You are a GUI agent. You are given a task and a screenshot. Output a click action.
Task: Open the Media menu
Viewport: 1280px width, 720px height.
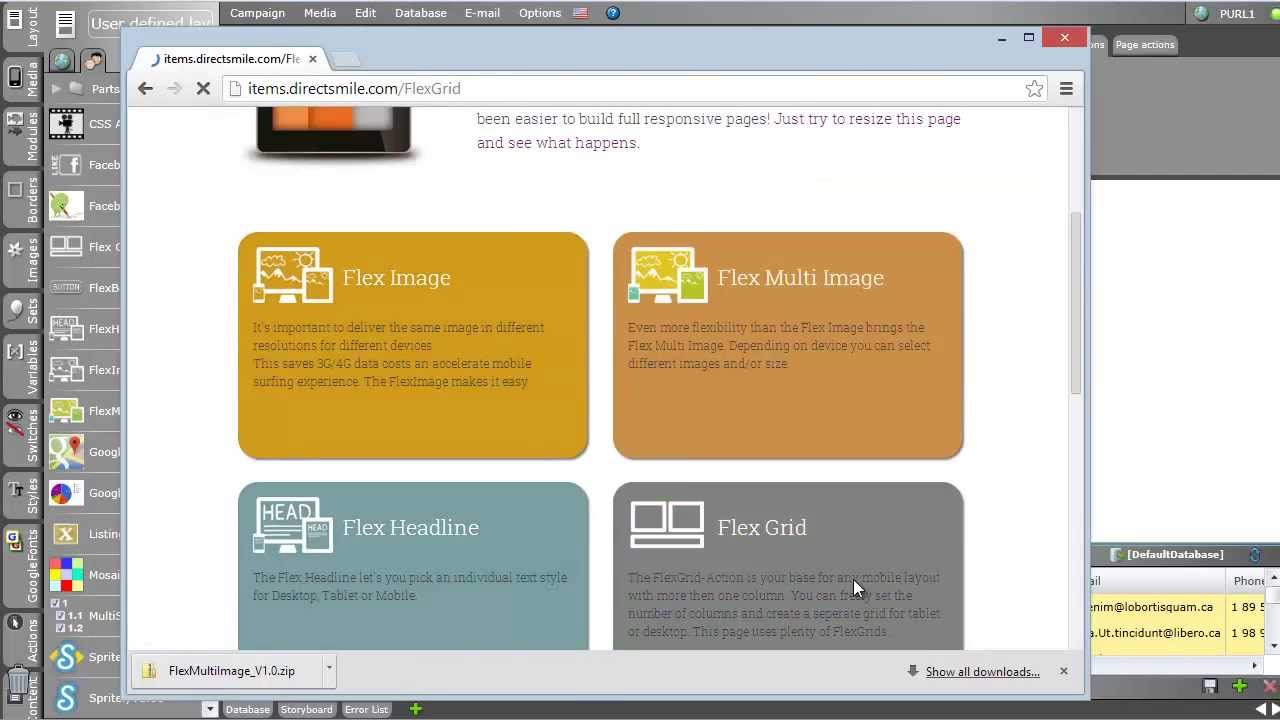click(320, 13)
